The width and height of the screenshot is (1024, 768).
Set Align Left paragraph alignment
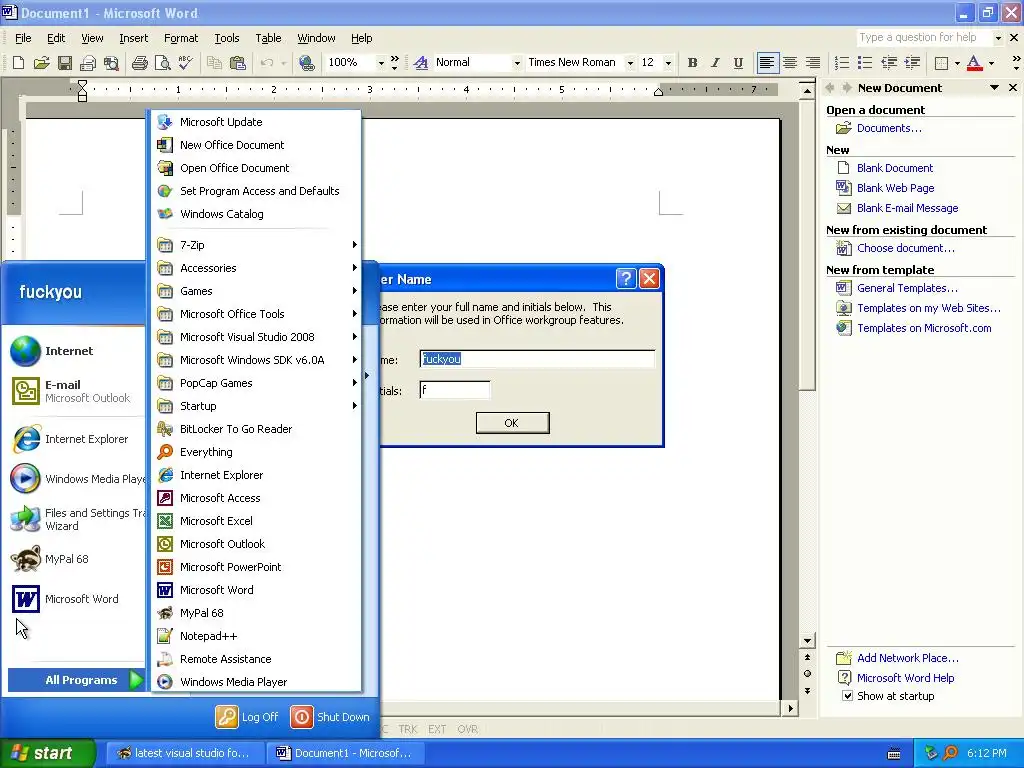pyautogui.click(x=767, y=63)
